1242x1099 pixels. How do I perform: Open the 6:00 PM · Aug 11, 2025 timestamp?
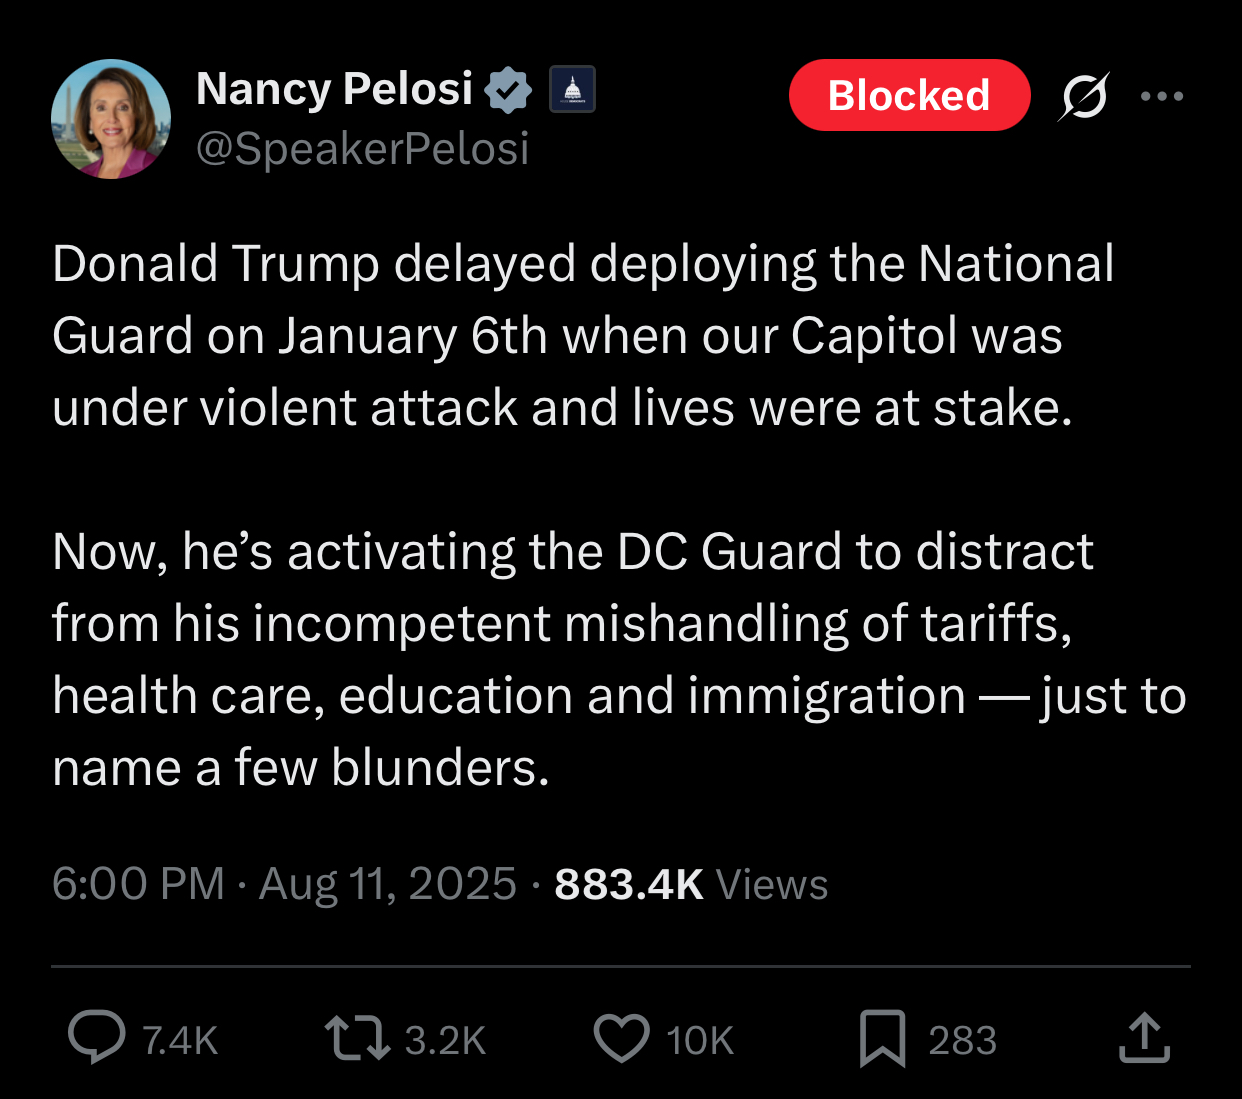pos(284,884)
